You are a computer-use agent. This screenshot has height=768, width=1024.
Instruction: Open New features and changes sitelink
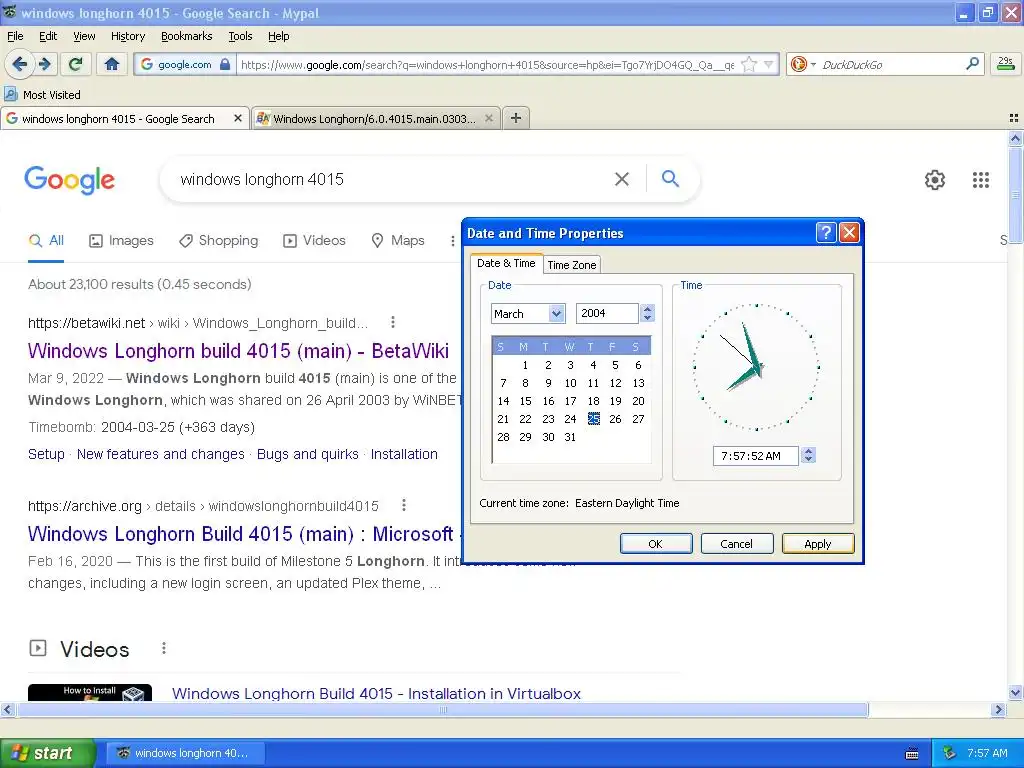pyautogui.click(x=161, y=454)
